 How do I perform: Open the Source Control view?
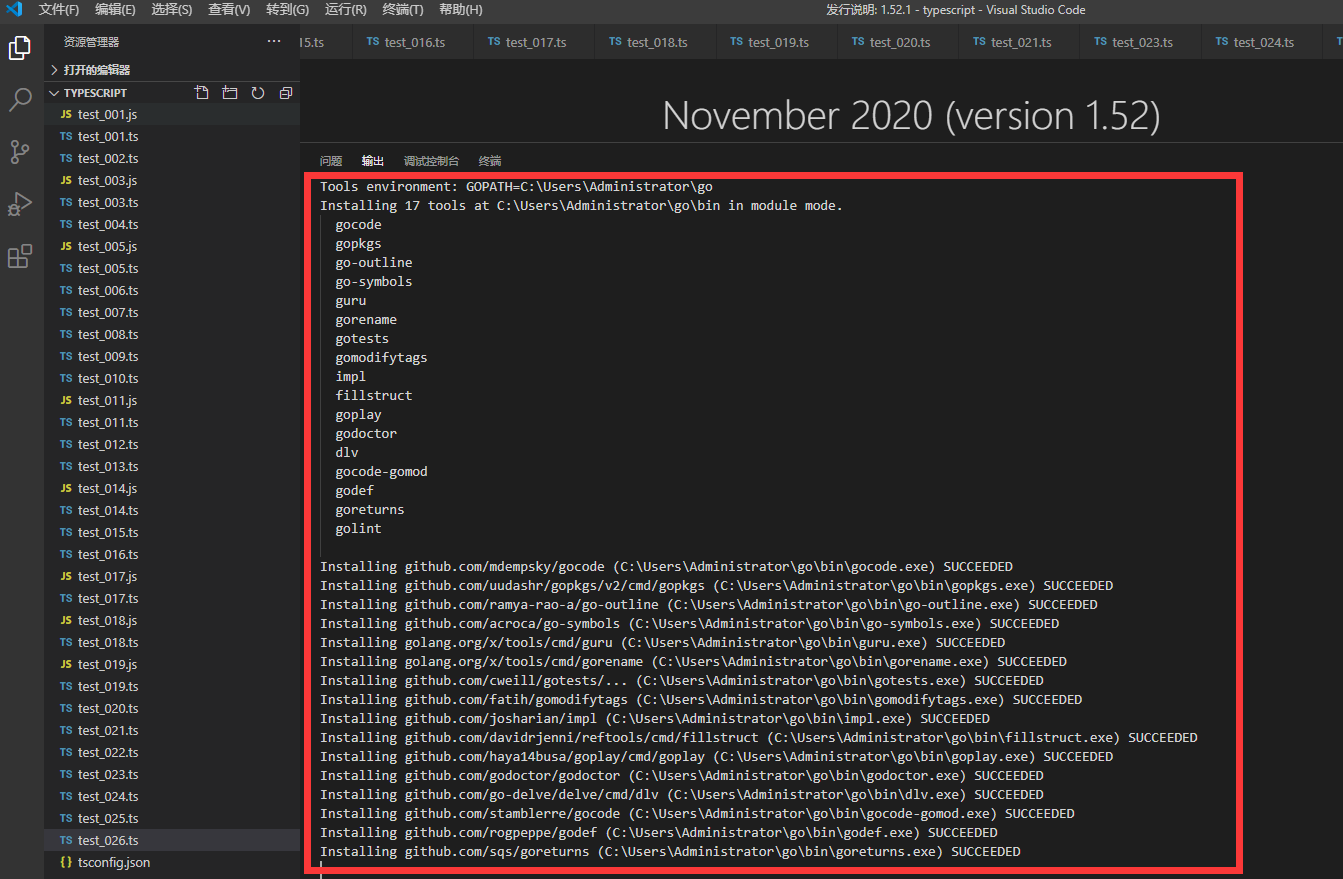coord(20,152)
